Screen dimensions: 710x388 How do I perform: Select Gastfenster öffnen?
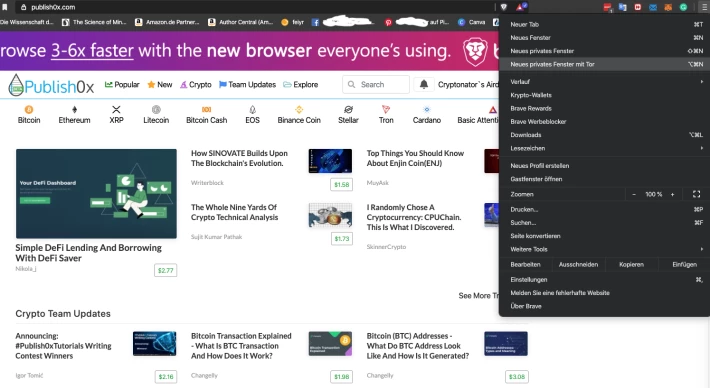[x=604, y=179]
